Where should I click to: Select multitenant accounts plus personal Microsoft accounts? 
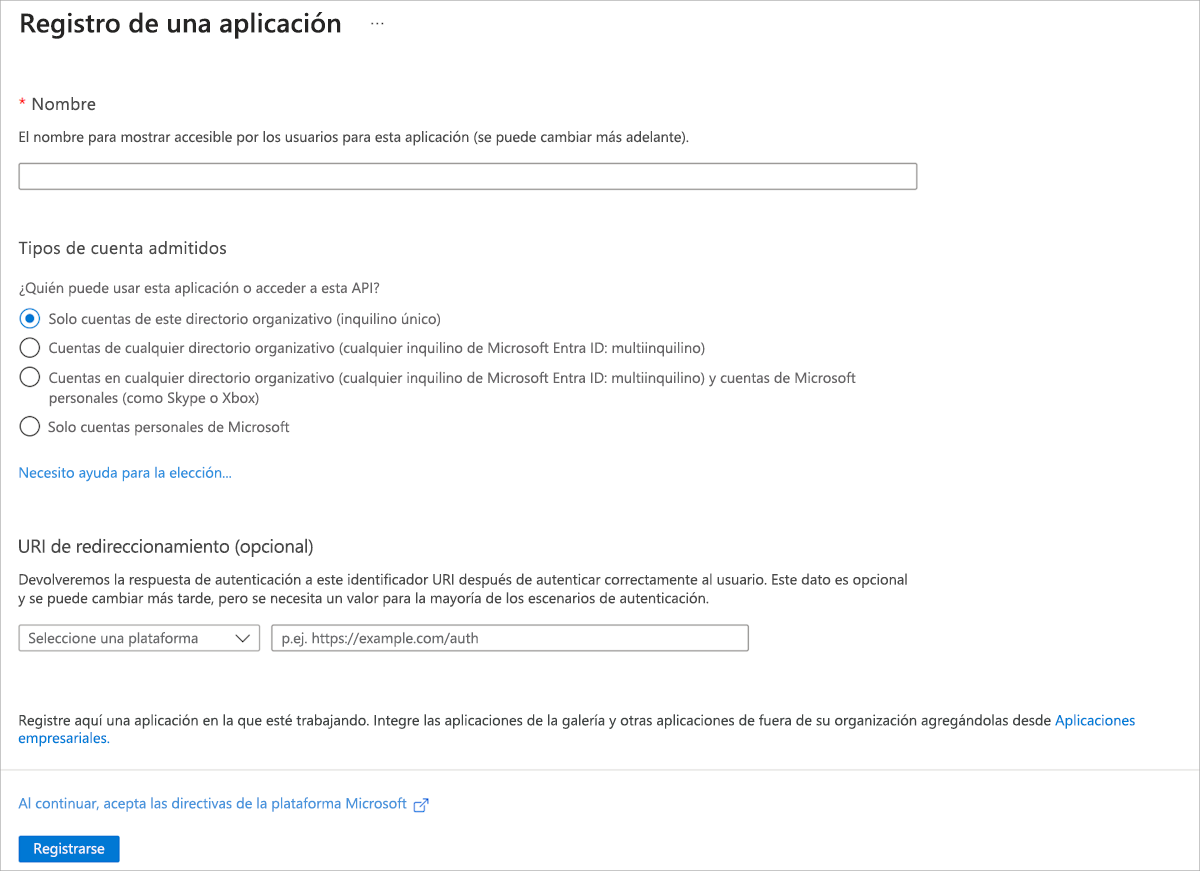[x=29, y=377]
